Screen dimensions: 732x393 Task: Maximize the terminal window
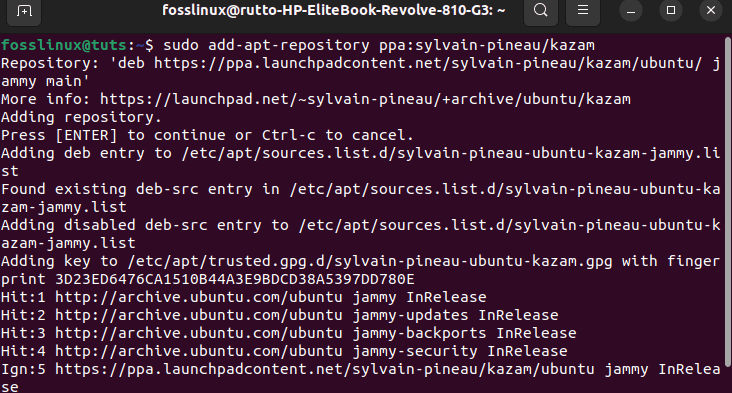coord(671,10)
